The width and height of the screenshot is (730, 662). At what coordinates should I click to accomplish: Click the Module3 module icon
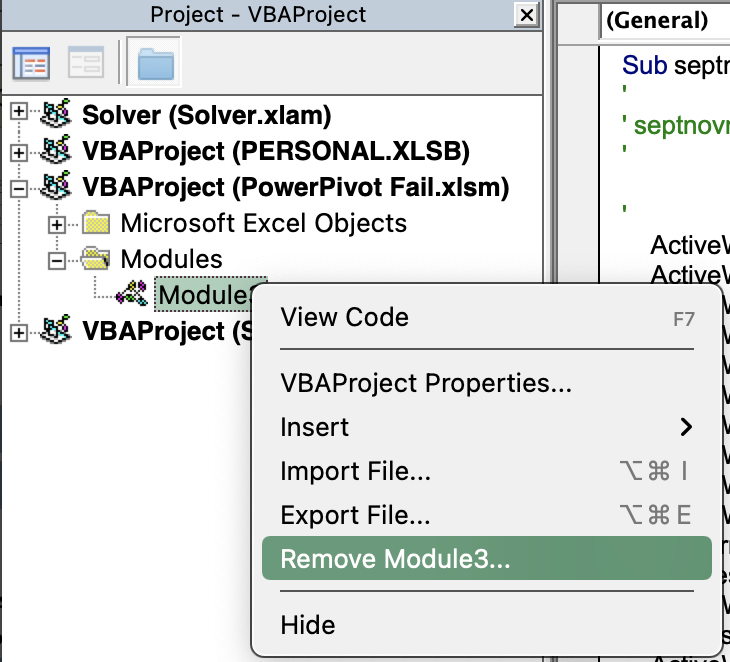coord(132,293)
